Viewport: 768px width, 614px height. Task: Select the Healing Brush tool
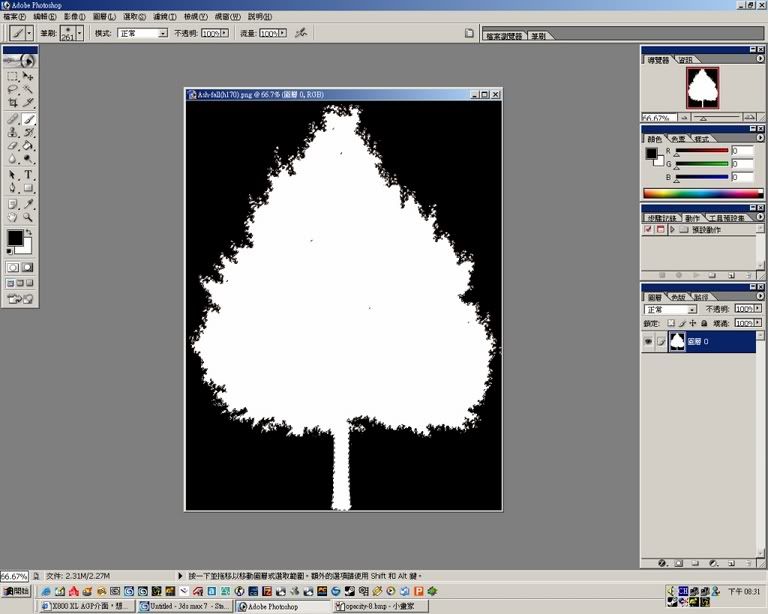coord(13,119)
